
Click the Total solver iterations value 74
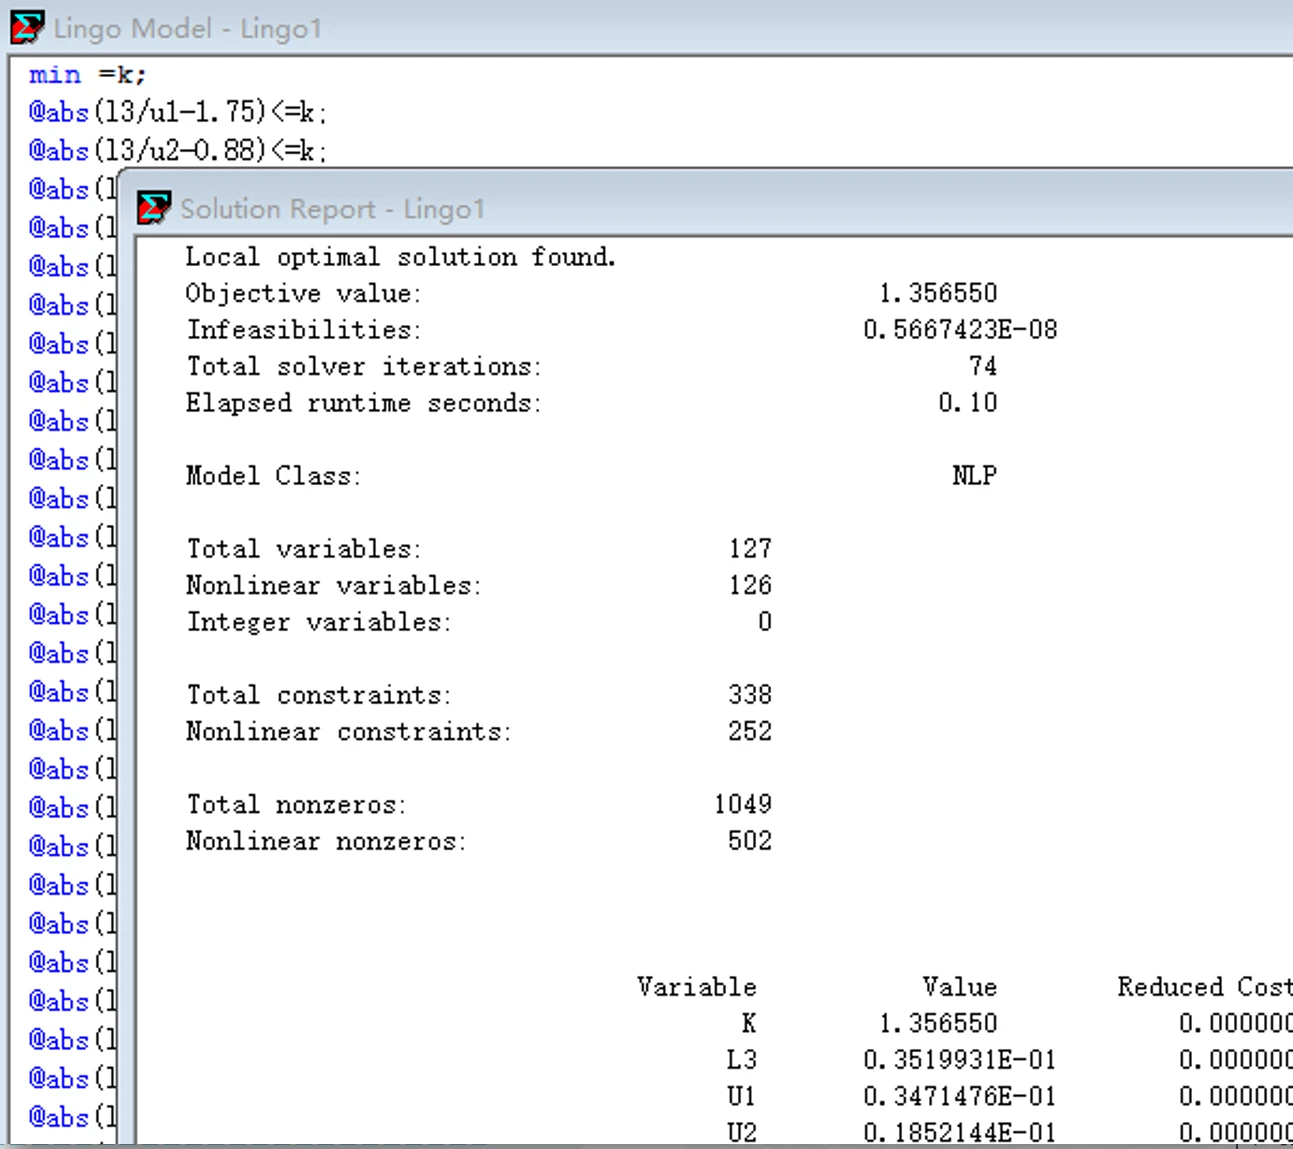pyautogui.click(x=983, y=366)
